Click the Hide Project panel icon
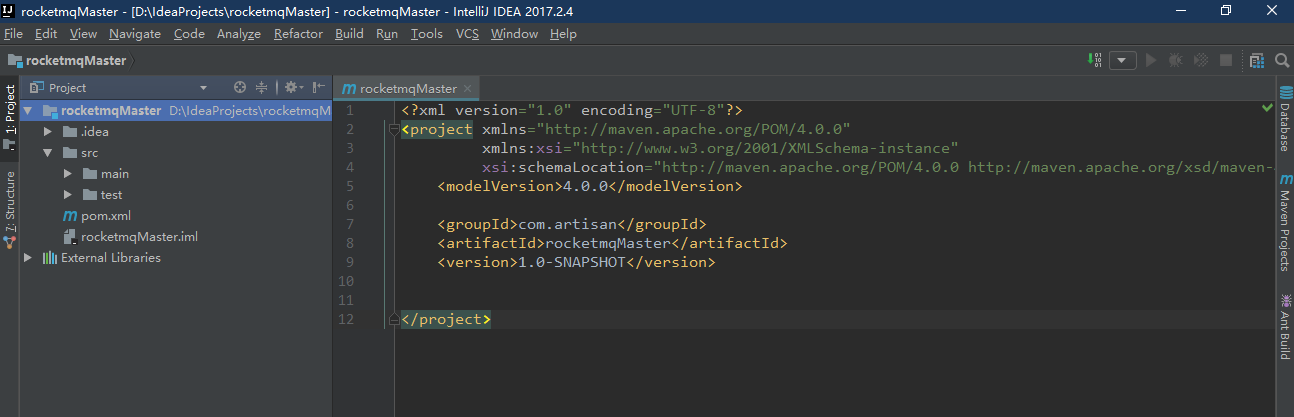The image size is (1294, 417). coord(318,87)
